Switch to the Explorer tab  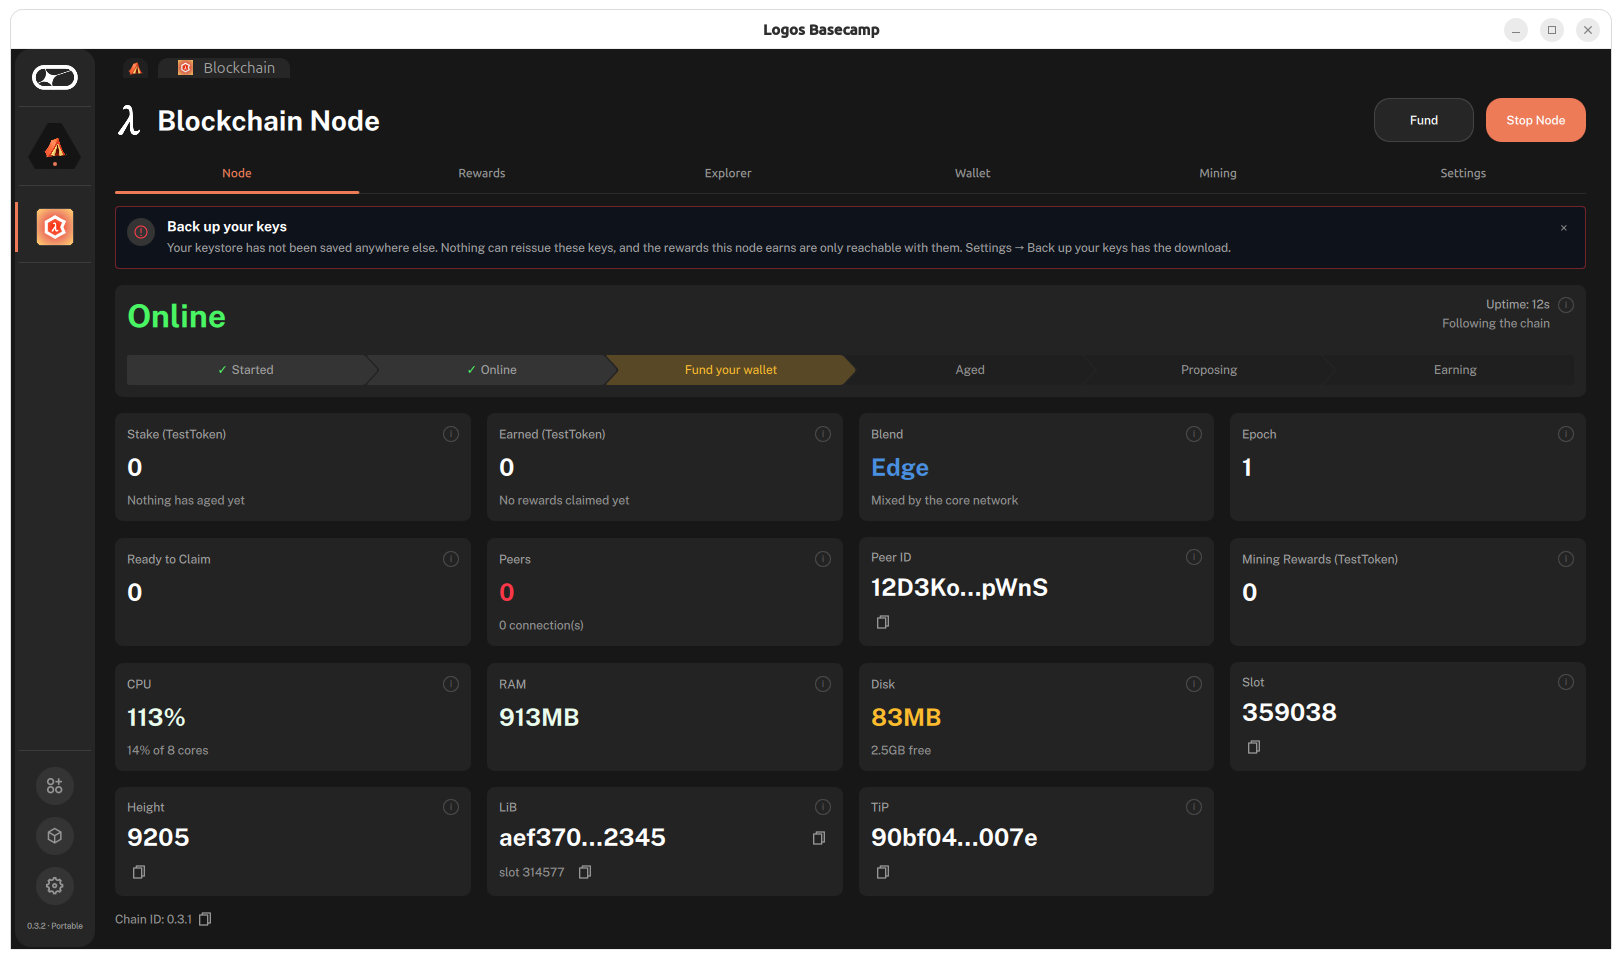pos(728,173)
